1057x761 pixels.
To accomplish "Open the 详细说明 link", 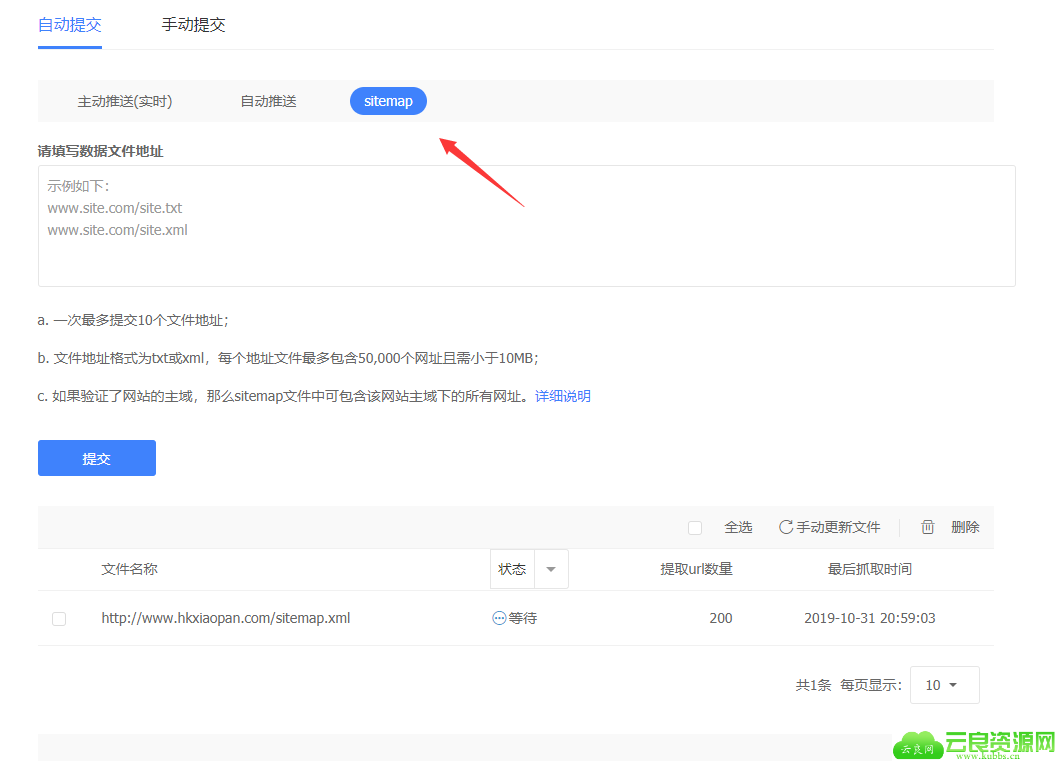I will coord(563,396).
